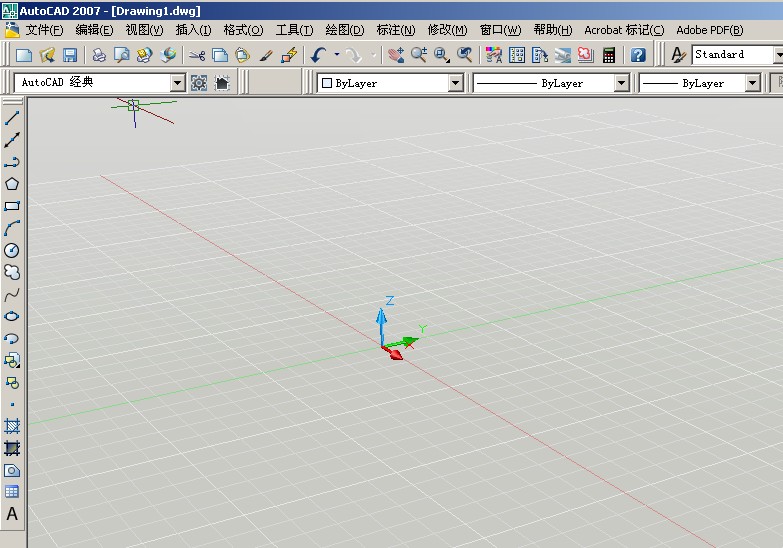Expand the ByLayer color control dropdown
The height and width of the screenshot is (548, 783).
[455, 83]
